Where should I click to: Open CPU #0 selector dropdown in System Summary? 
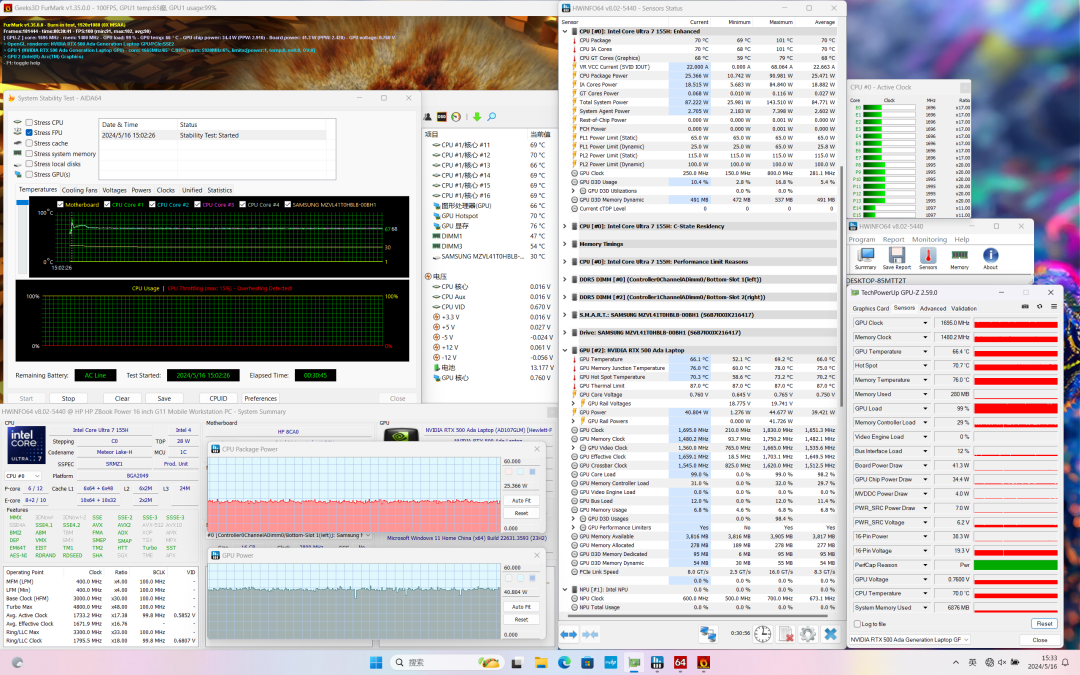23,476
